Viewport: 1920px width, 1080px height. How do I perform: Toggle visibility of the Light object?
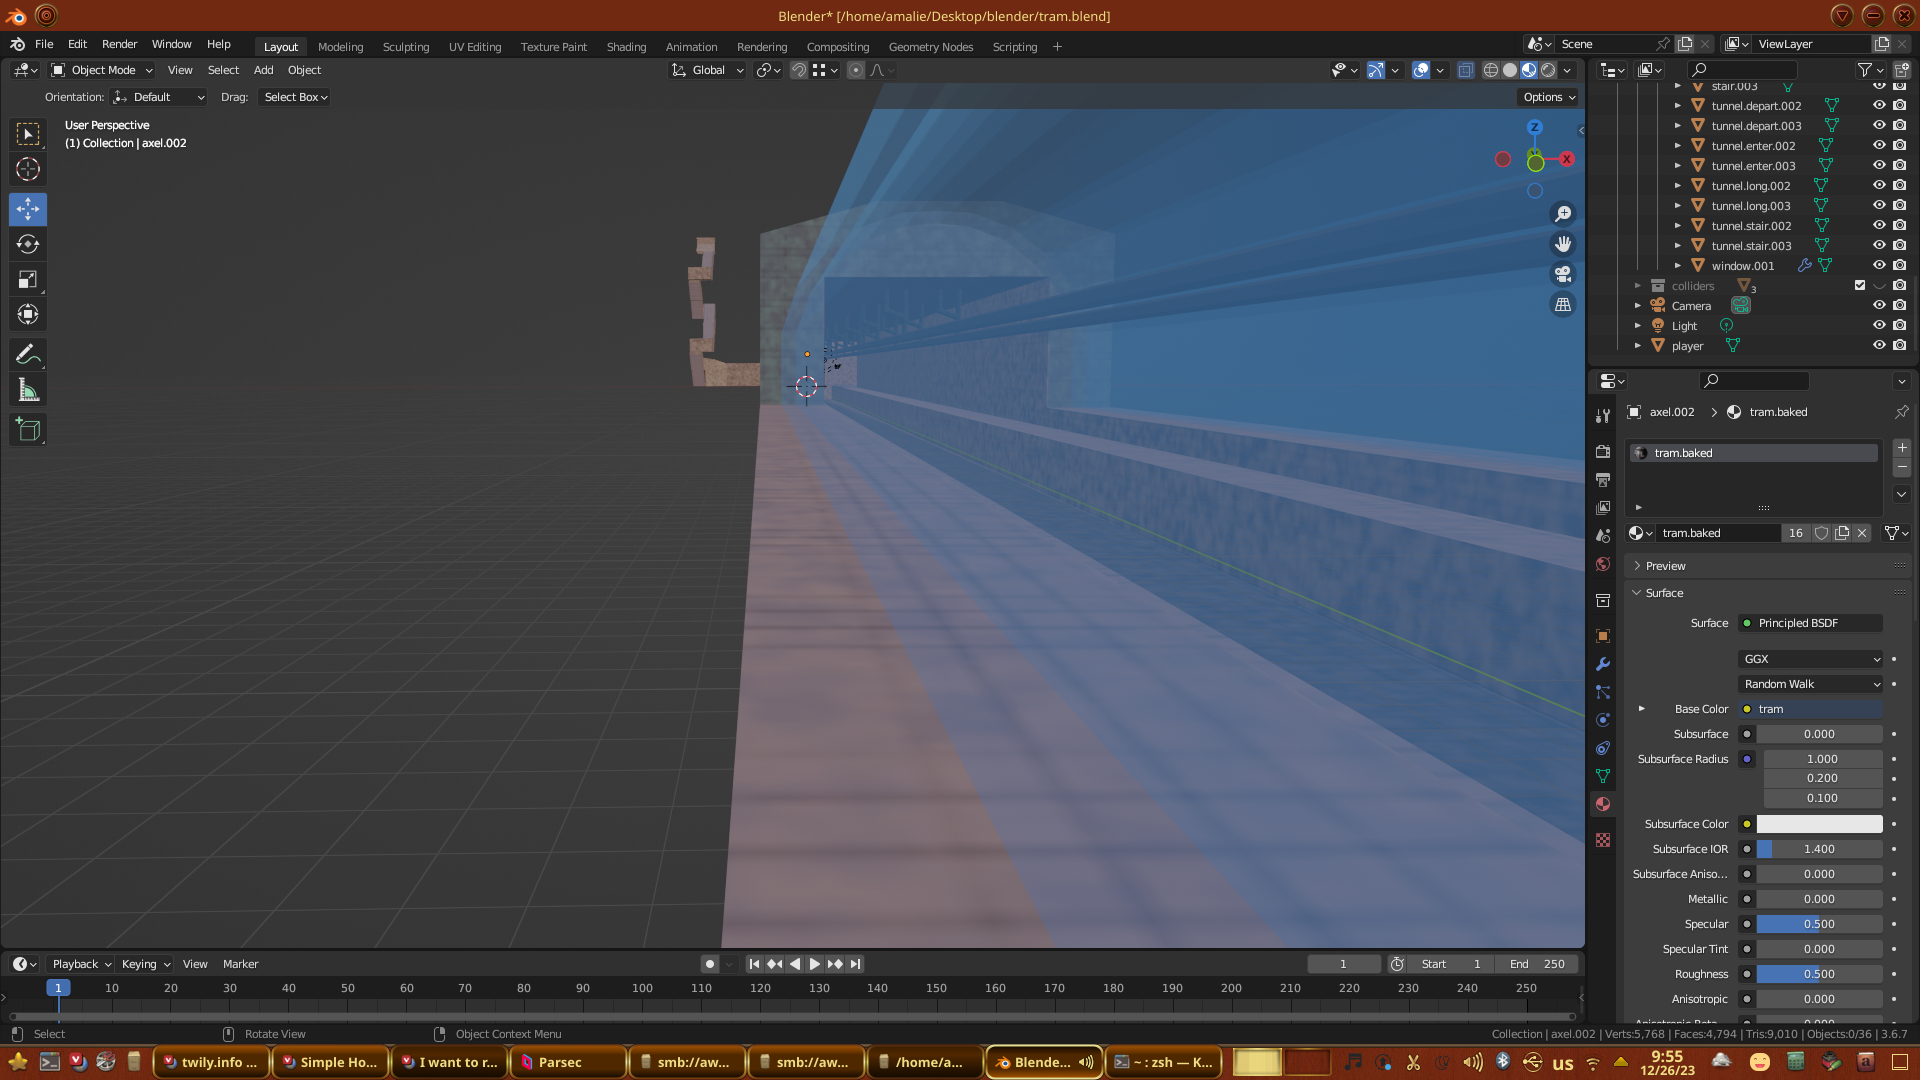(1879, 325)
